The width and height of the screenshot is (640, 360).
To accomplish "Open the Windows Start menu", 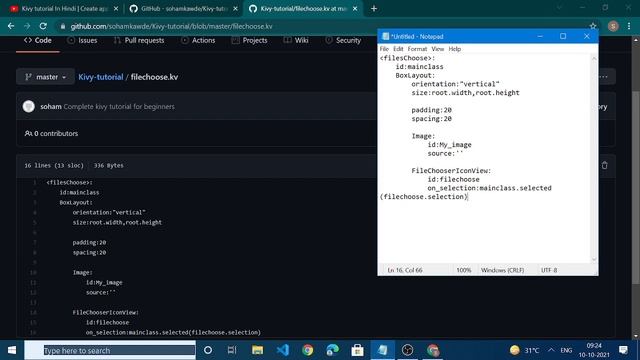I will (12, 350).
